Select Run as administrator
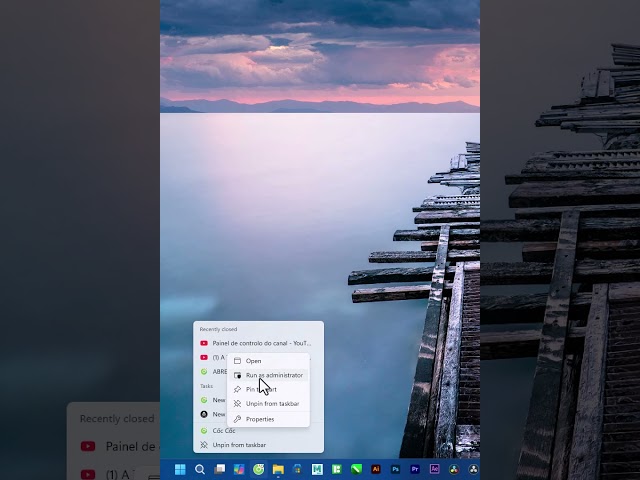Viewport: 640px width, 480px height. [x=268, y=375]
